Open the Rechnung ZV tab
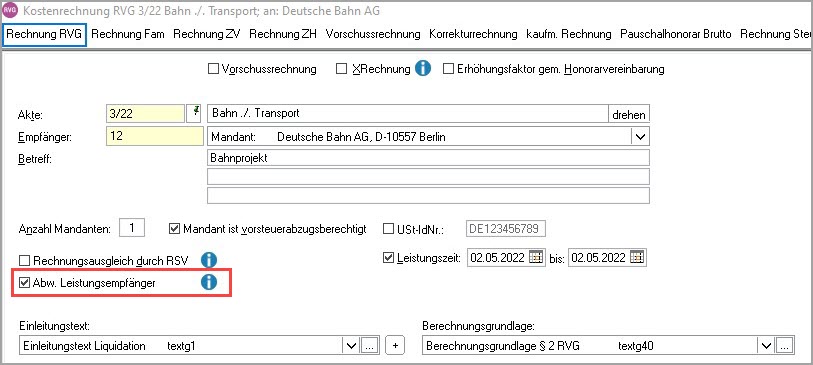The image size is (813, 365). pos(207,34)
